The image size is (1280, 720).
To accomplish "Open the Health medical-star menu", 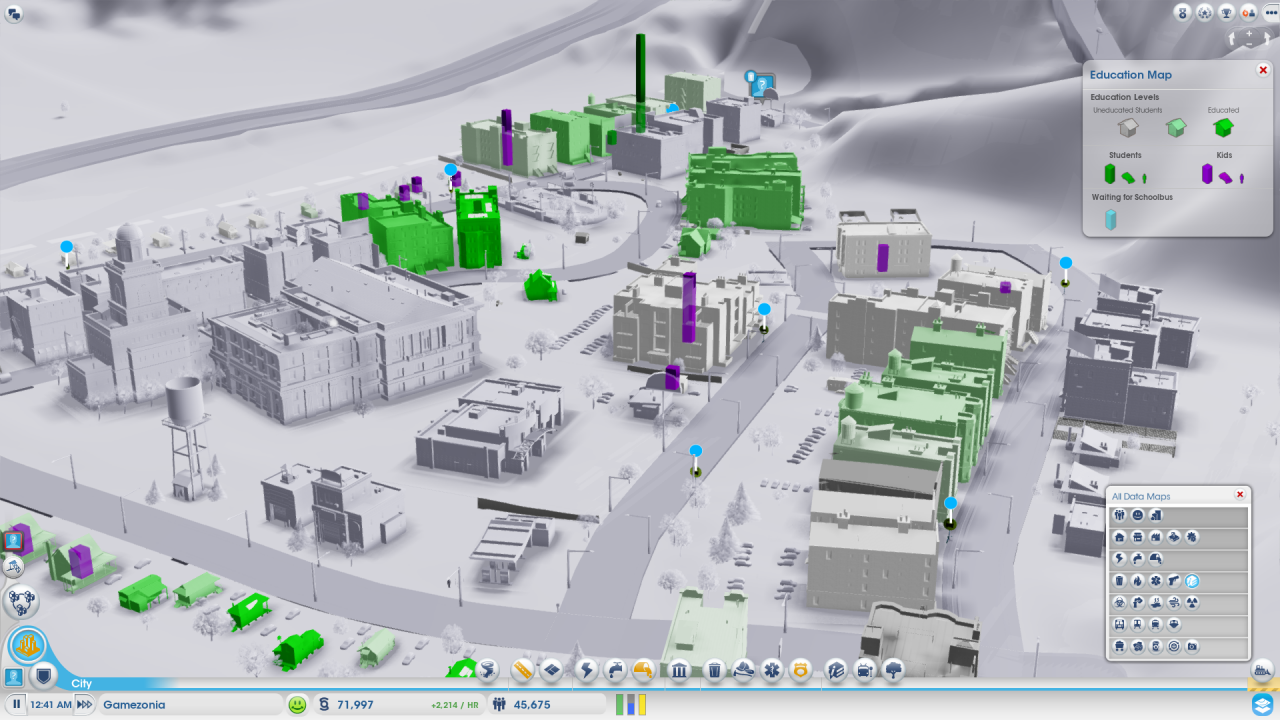I will click(772, 670).
